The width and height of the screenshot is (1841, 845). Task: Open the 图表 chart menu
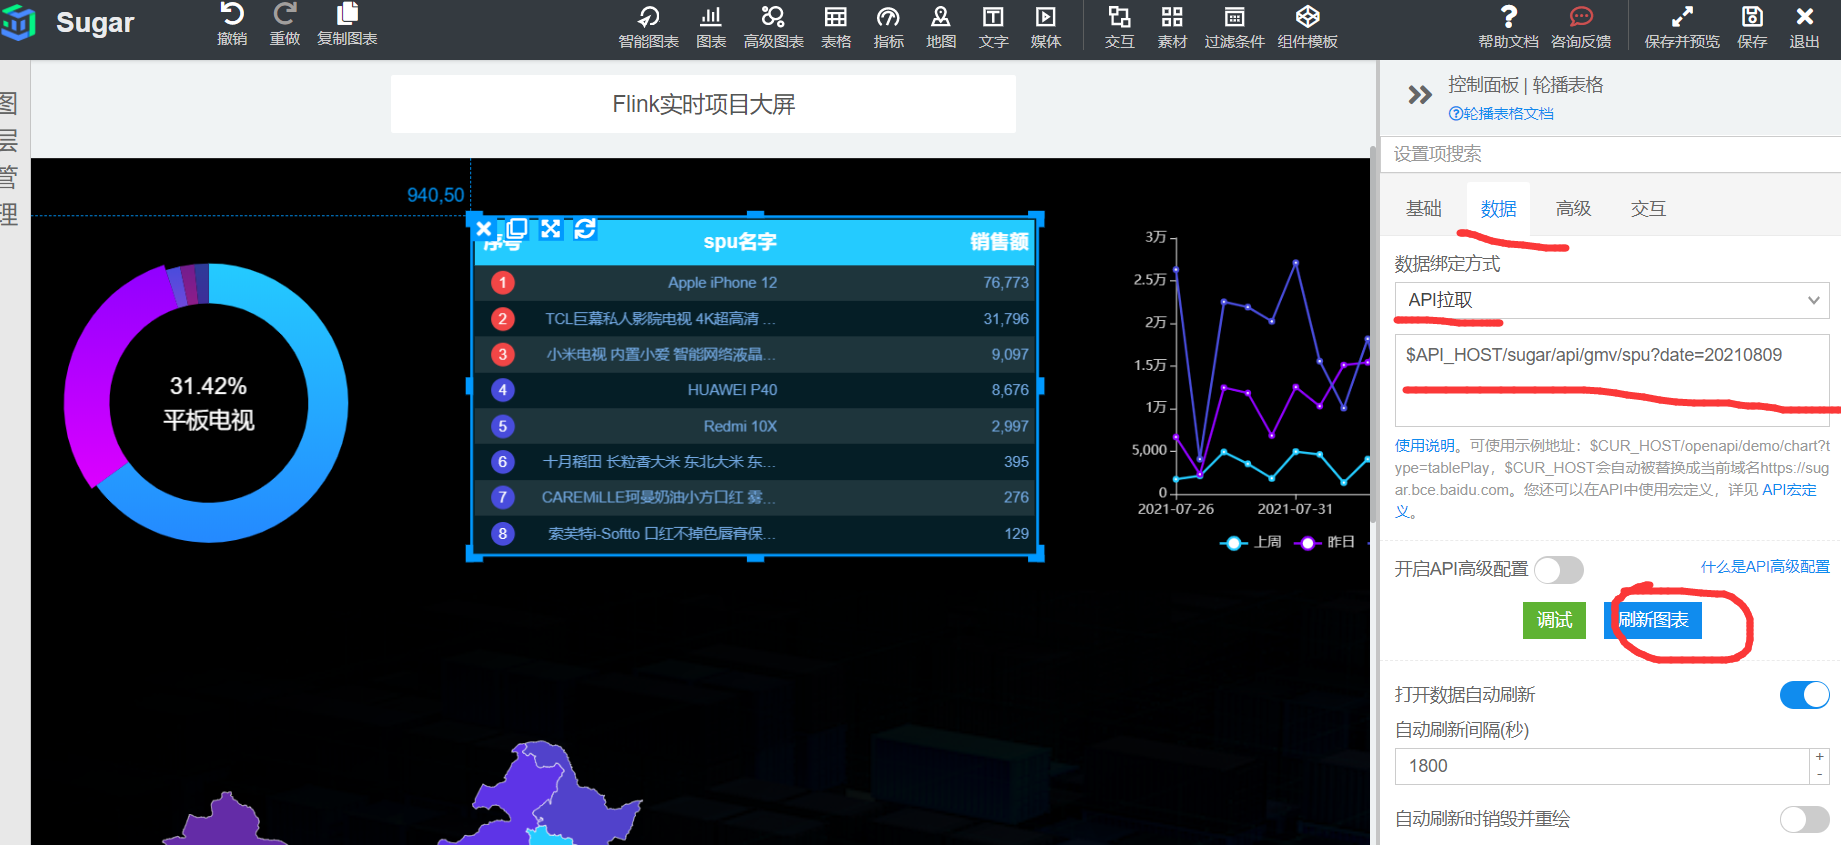pos(711,27)
